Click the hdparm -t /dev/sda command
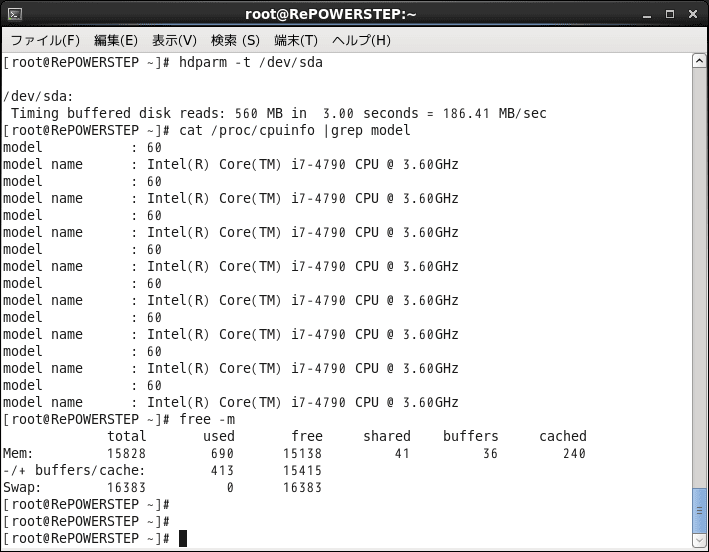 pyautogui.click(x=251, y=62)
